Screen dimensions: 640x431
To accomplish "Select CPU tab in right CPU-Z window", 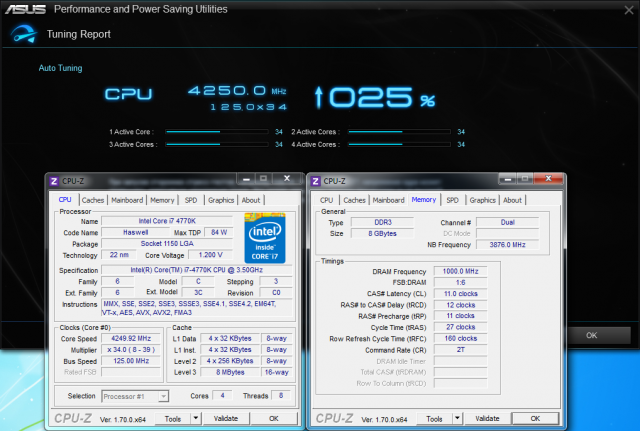I will pos(326,200).
